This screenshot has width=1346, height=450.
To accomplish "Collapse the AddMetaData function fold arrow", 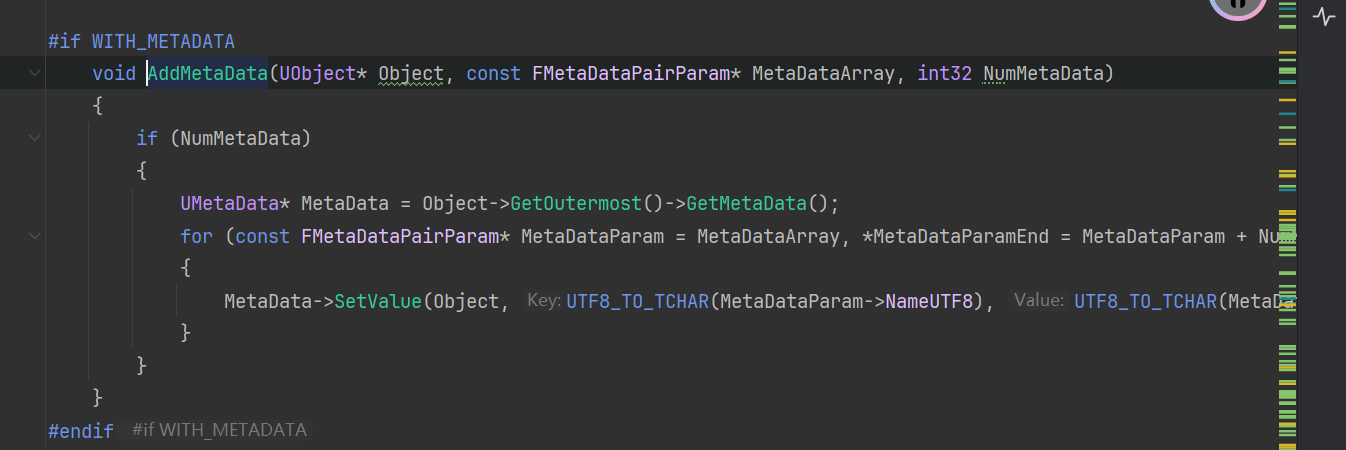I will pos(35,73).
